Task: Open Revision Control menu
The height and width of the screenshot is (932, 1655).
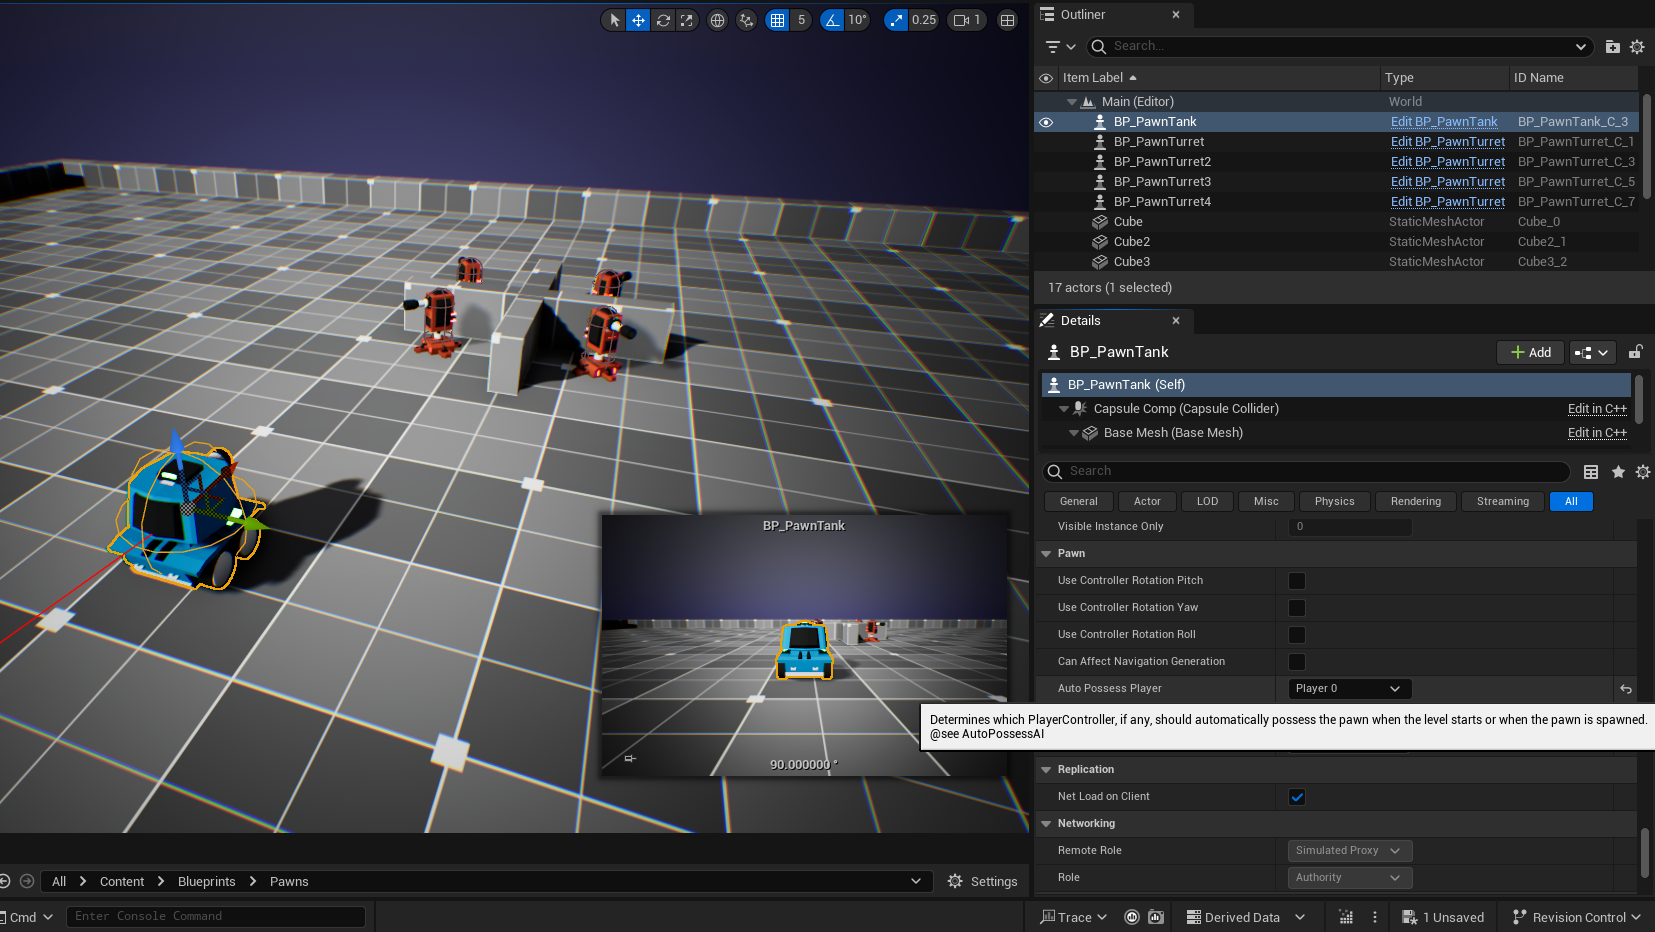Action: (x=1576, y=917)
